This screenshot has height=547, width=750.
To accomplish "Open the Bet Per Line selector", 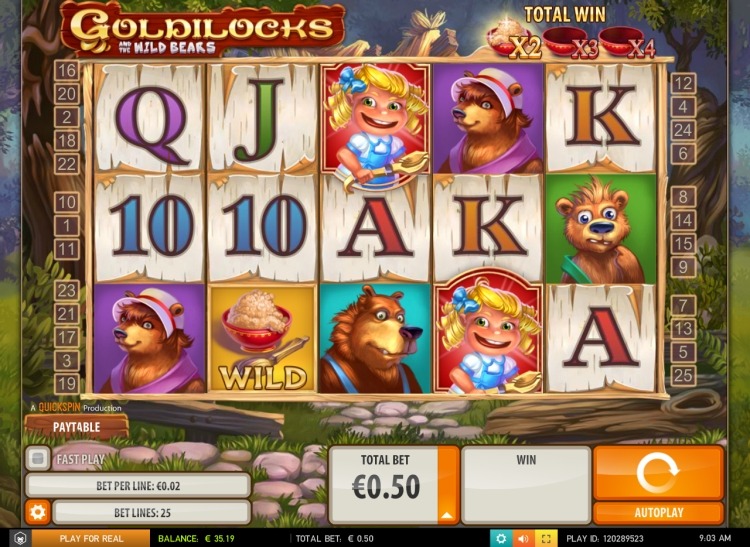I will click(x=138, y=486).
